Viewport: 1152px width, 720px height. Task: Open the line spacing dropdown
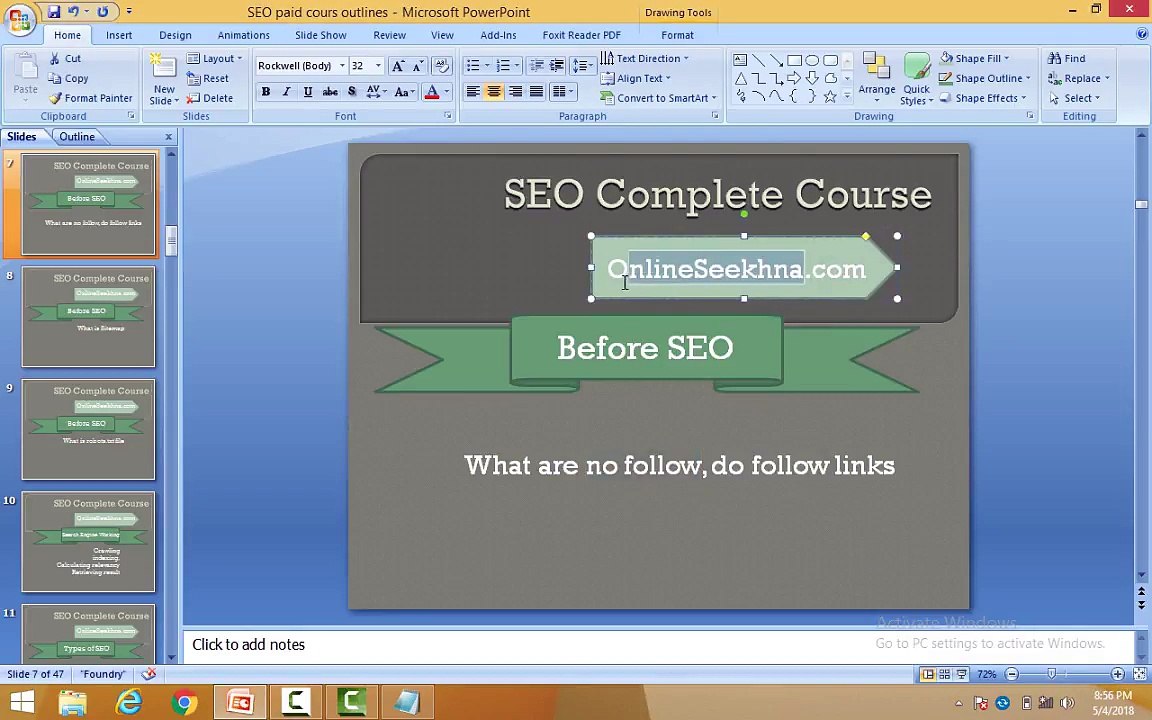pos(583,66)
